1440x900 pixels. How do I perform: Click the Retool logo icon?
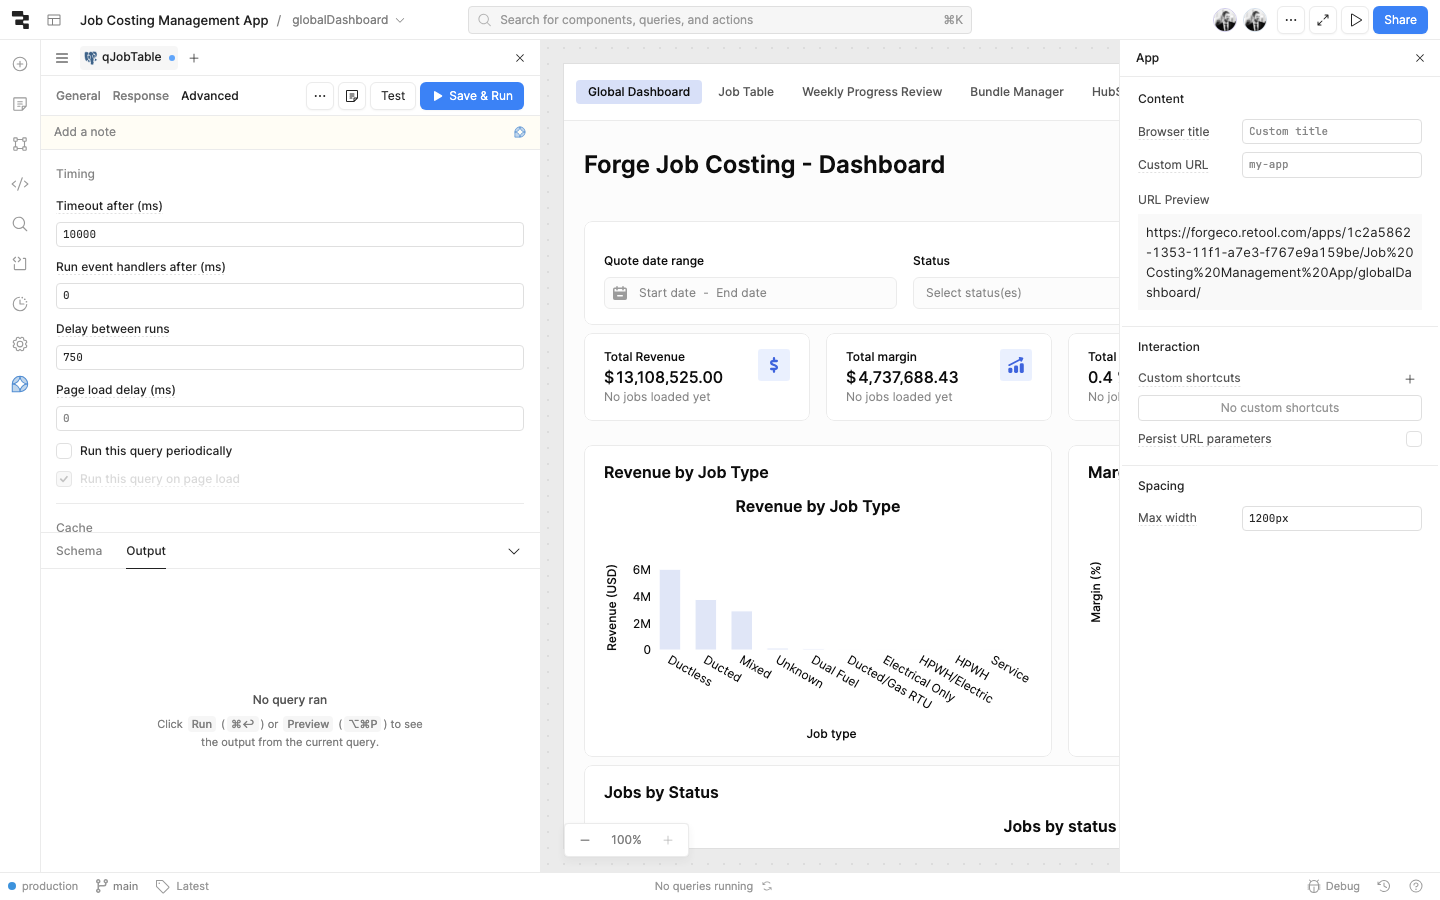[x=20, y=20]
